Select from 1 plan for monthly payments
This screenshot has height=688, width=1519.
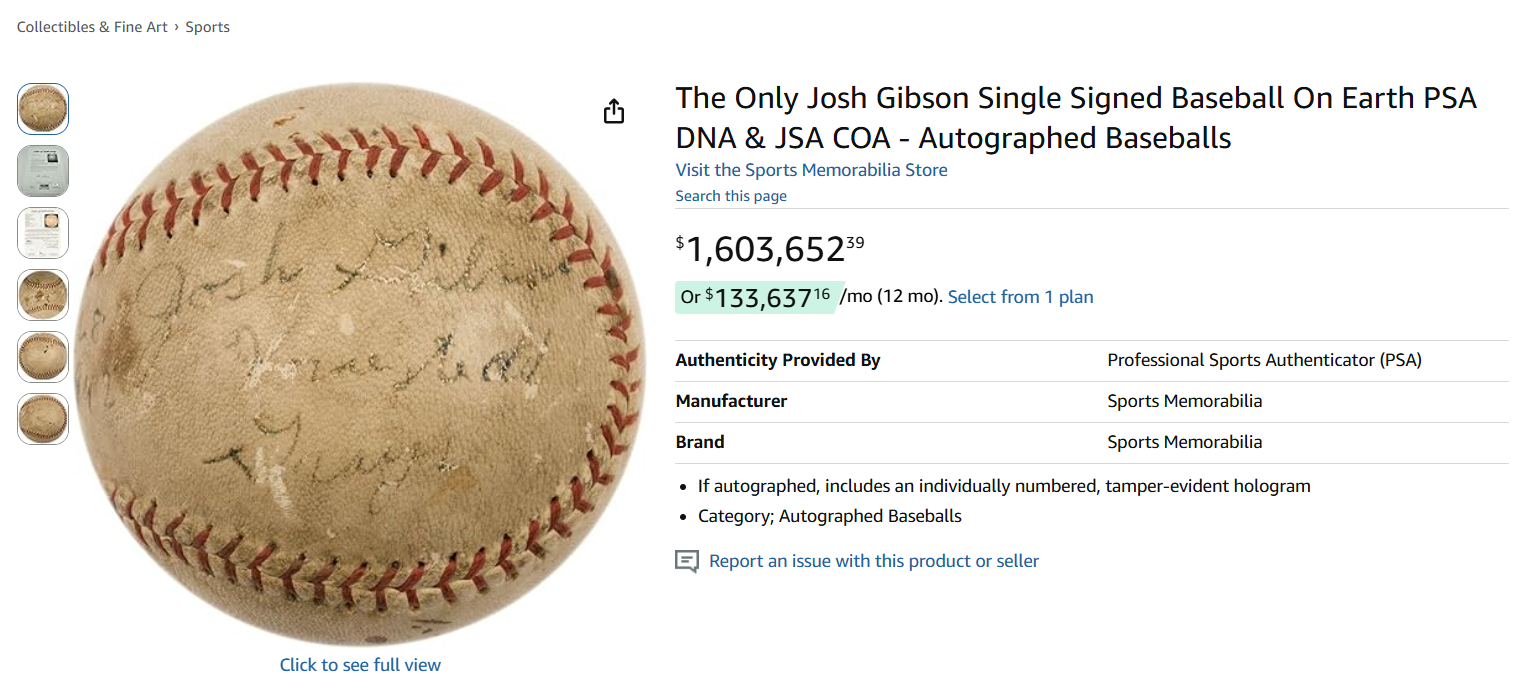(x=1020, y=296)
